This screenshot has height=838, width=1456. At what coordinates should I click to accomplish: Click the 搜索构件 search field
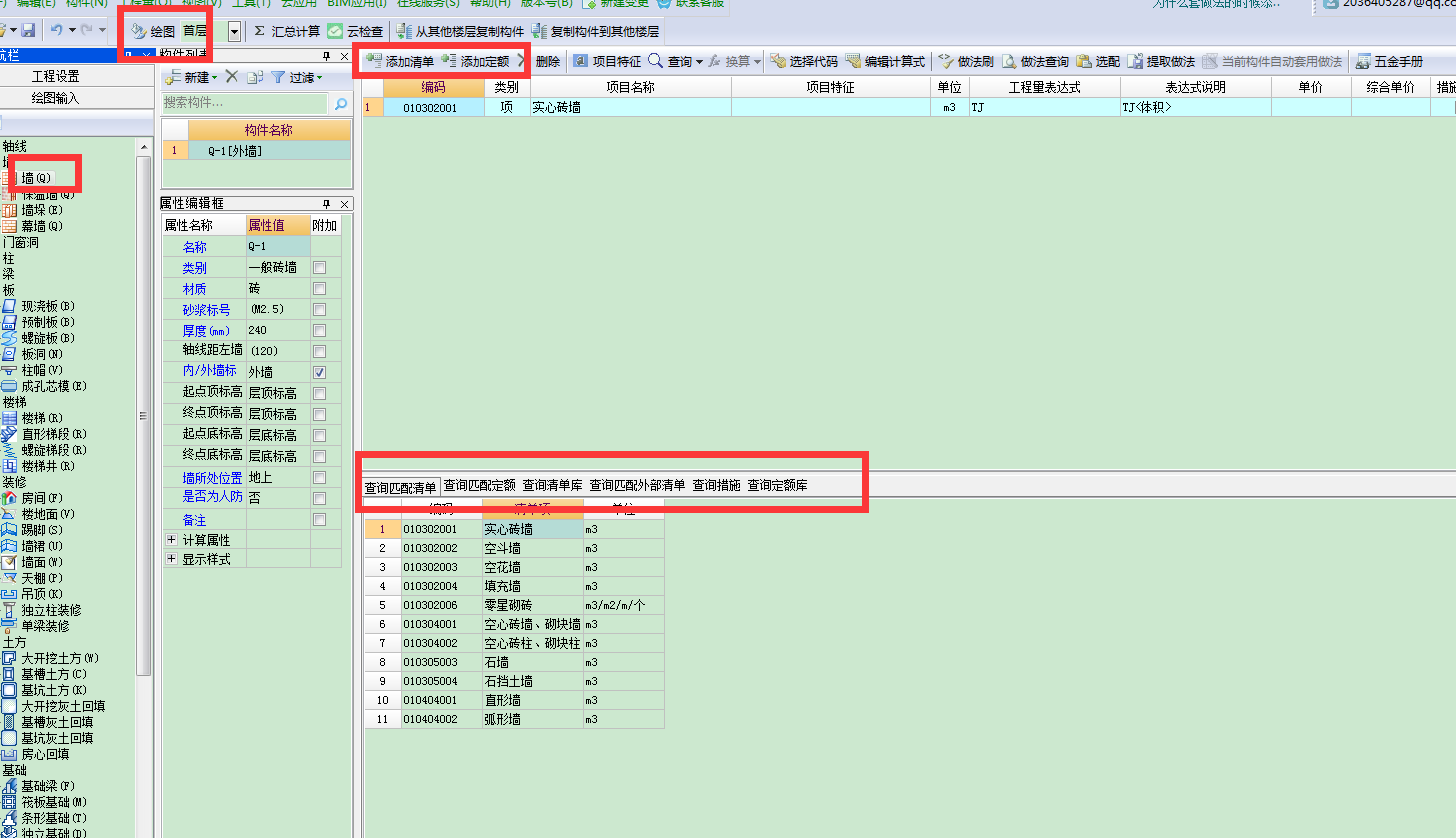coord(245,103)
